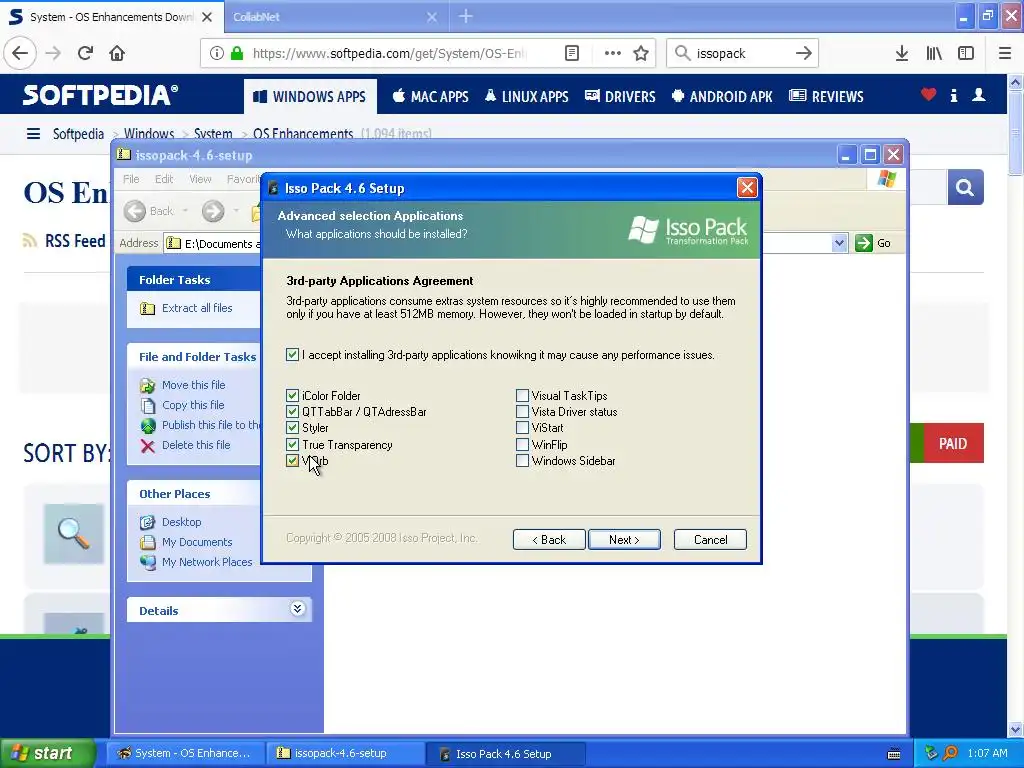Submit the issopack search arrow

pyautogui.click(x=803, y=53)
